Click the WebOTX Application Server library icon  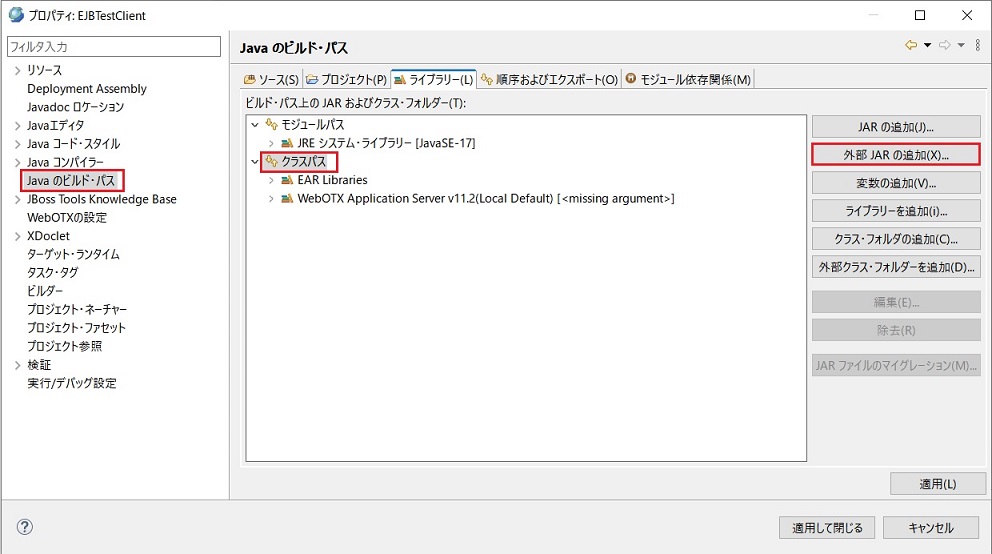pos(287,199)
